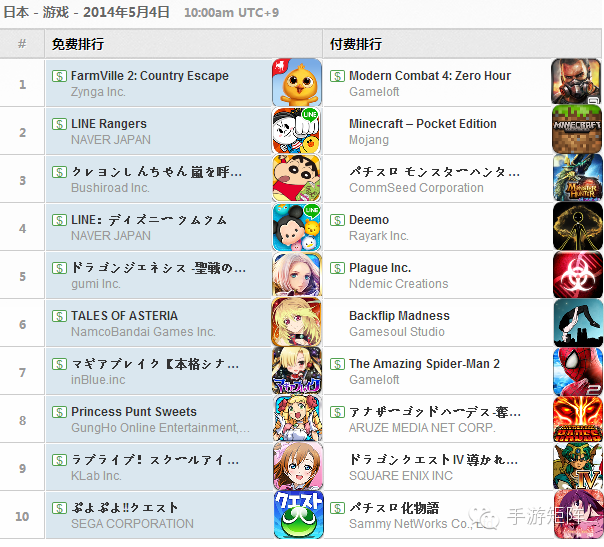Screen dimensions: 604x547
Task: Open the Backflip Madness title link
Action: point(399,316)
